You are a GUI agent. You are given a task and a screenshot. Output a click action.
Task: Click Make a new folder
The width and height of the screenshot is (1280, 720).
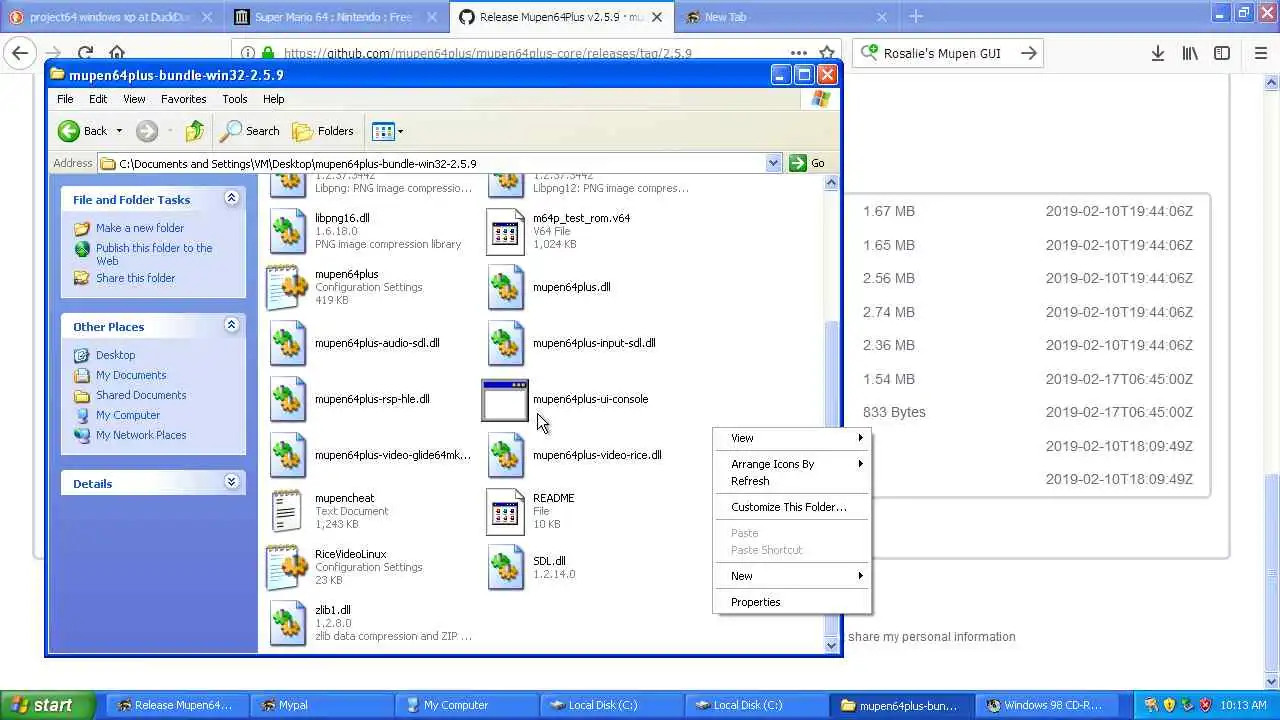(x=140, y=228)
